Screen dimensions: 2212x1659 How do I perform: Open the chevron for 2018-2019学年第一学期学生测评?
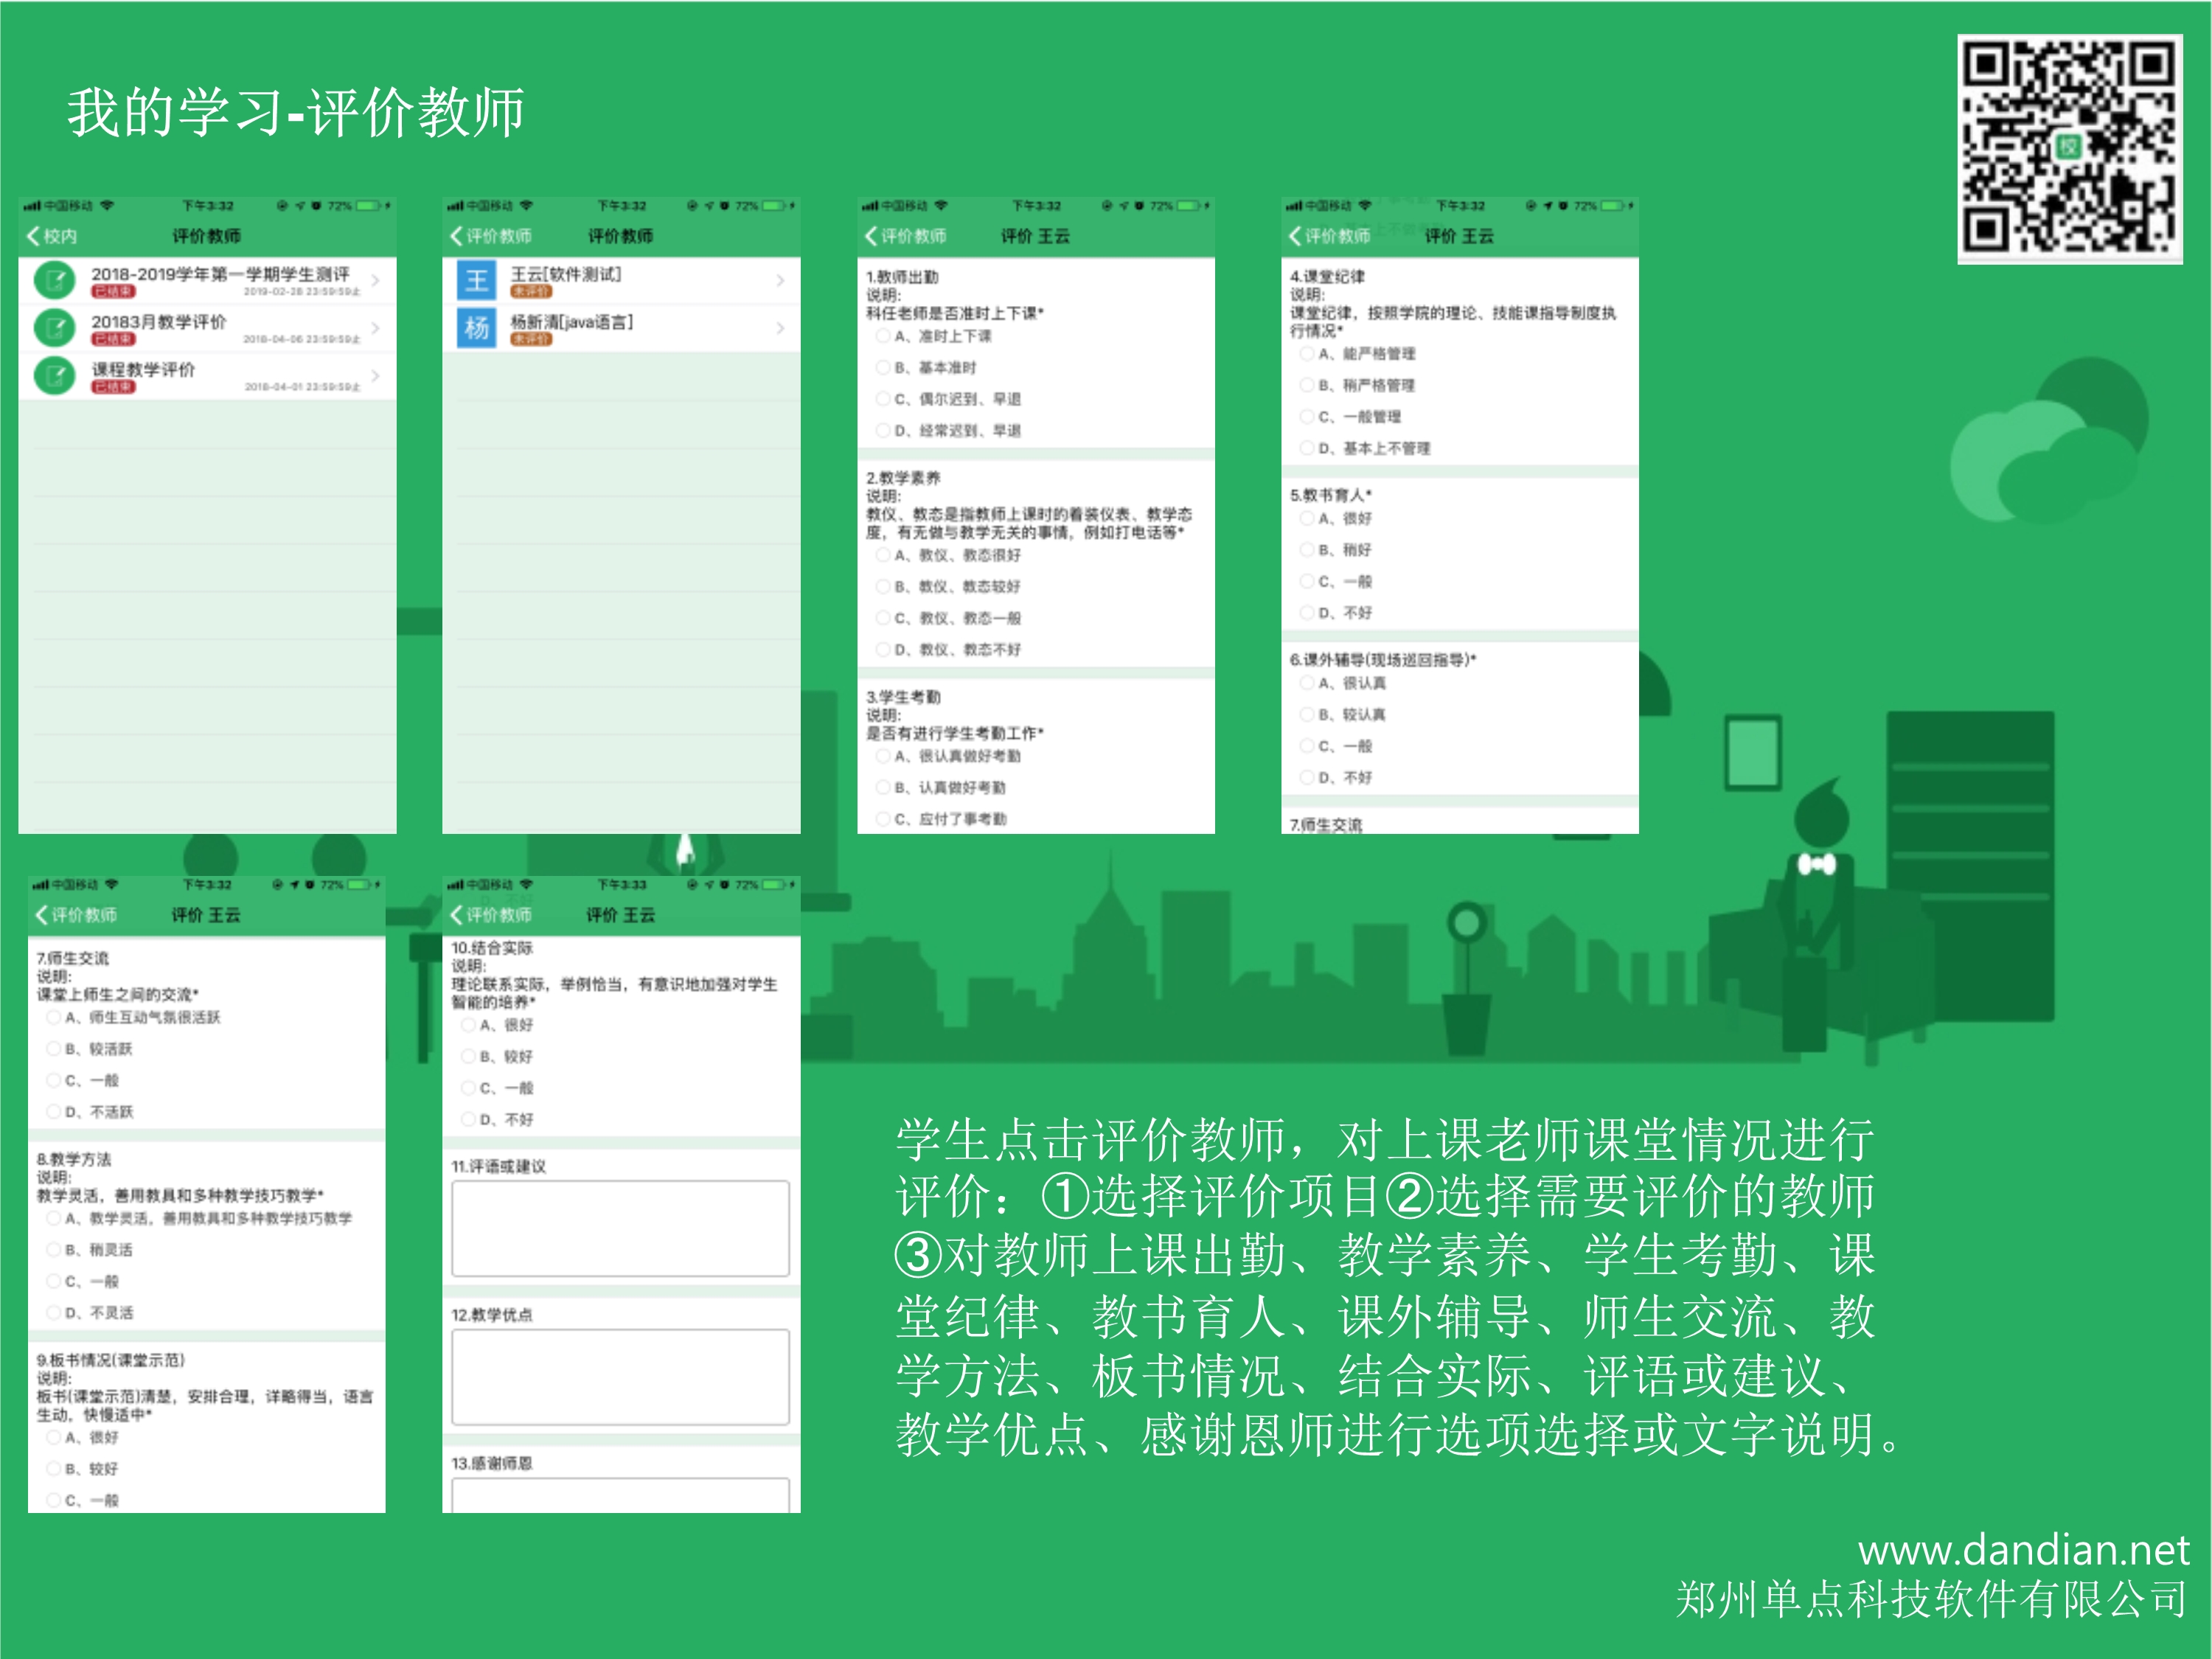376,281
